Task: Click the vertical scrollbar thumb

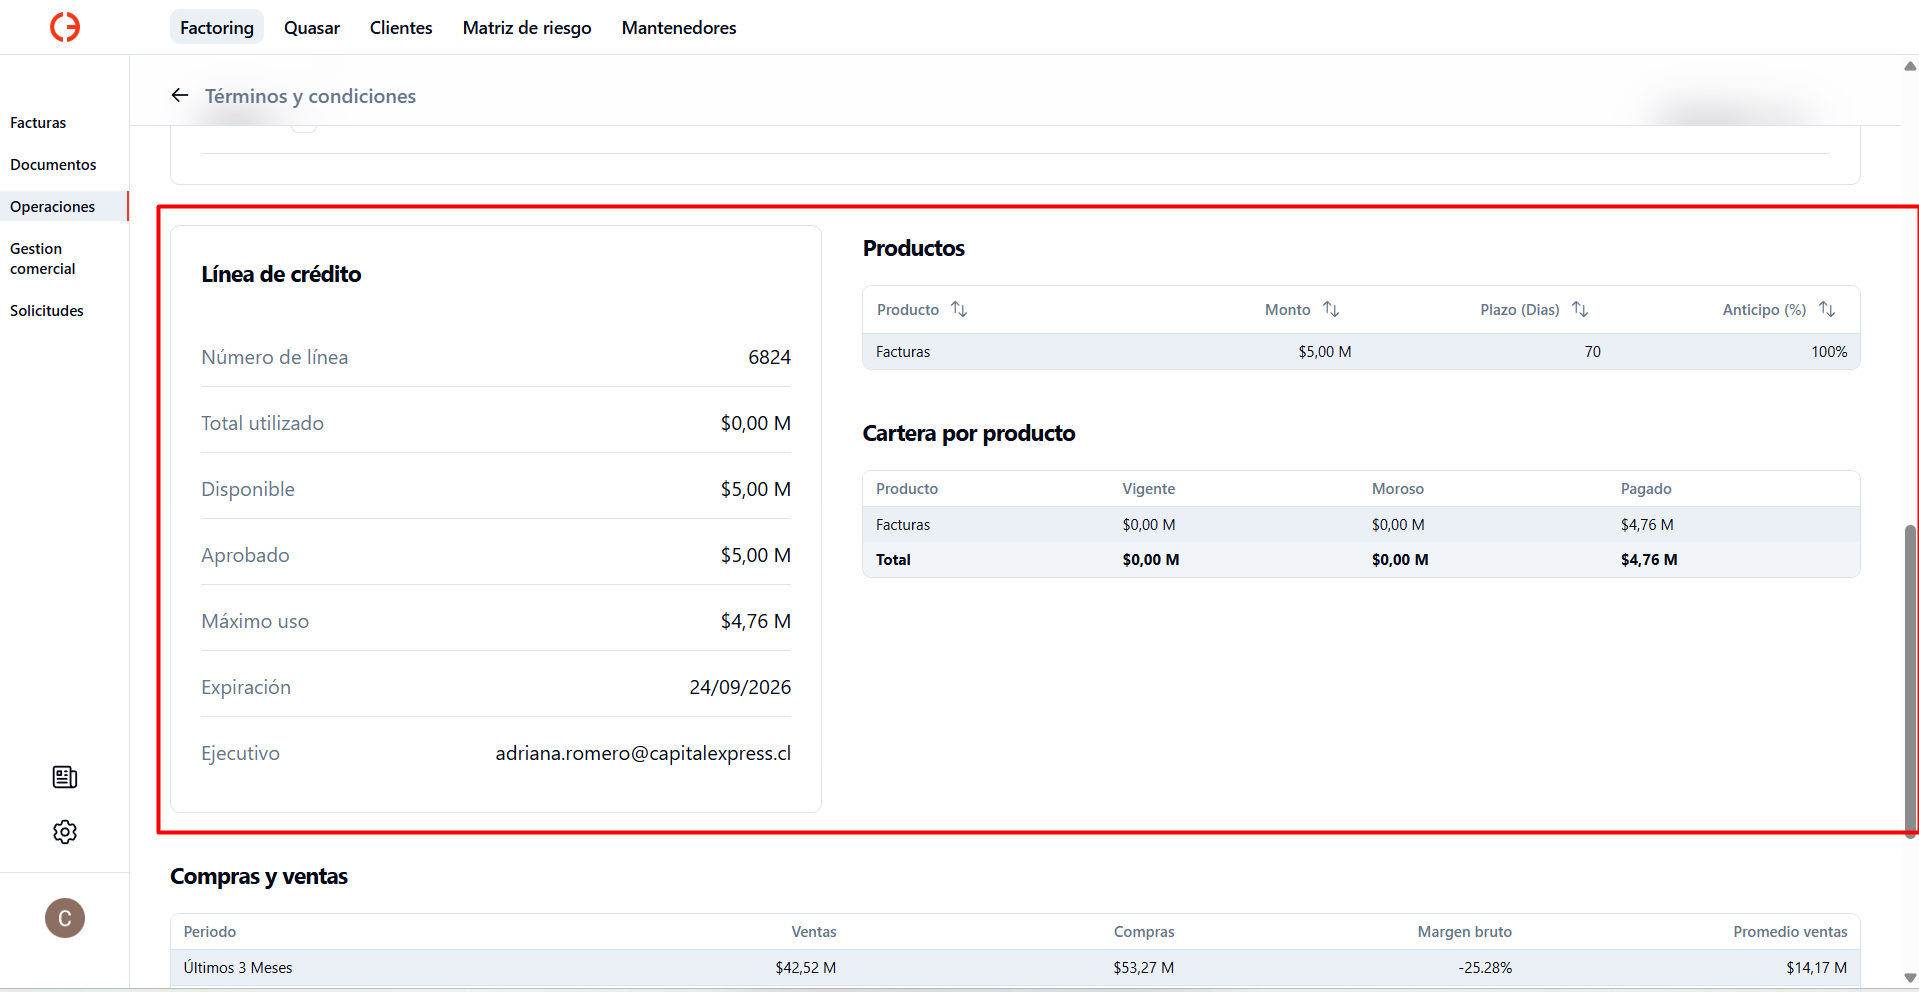Action: (1910, 680)
